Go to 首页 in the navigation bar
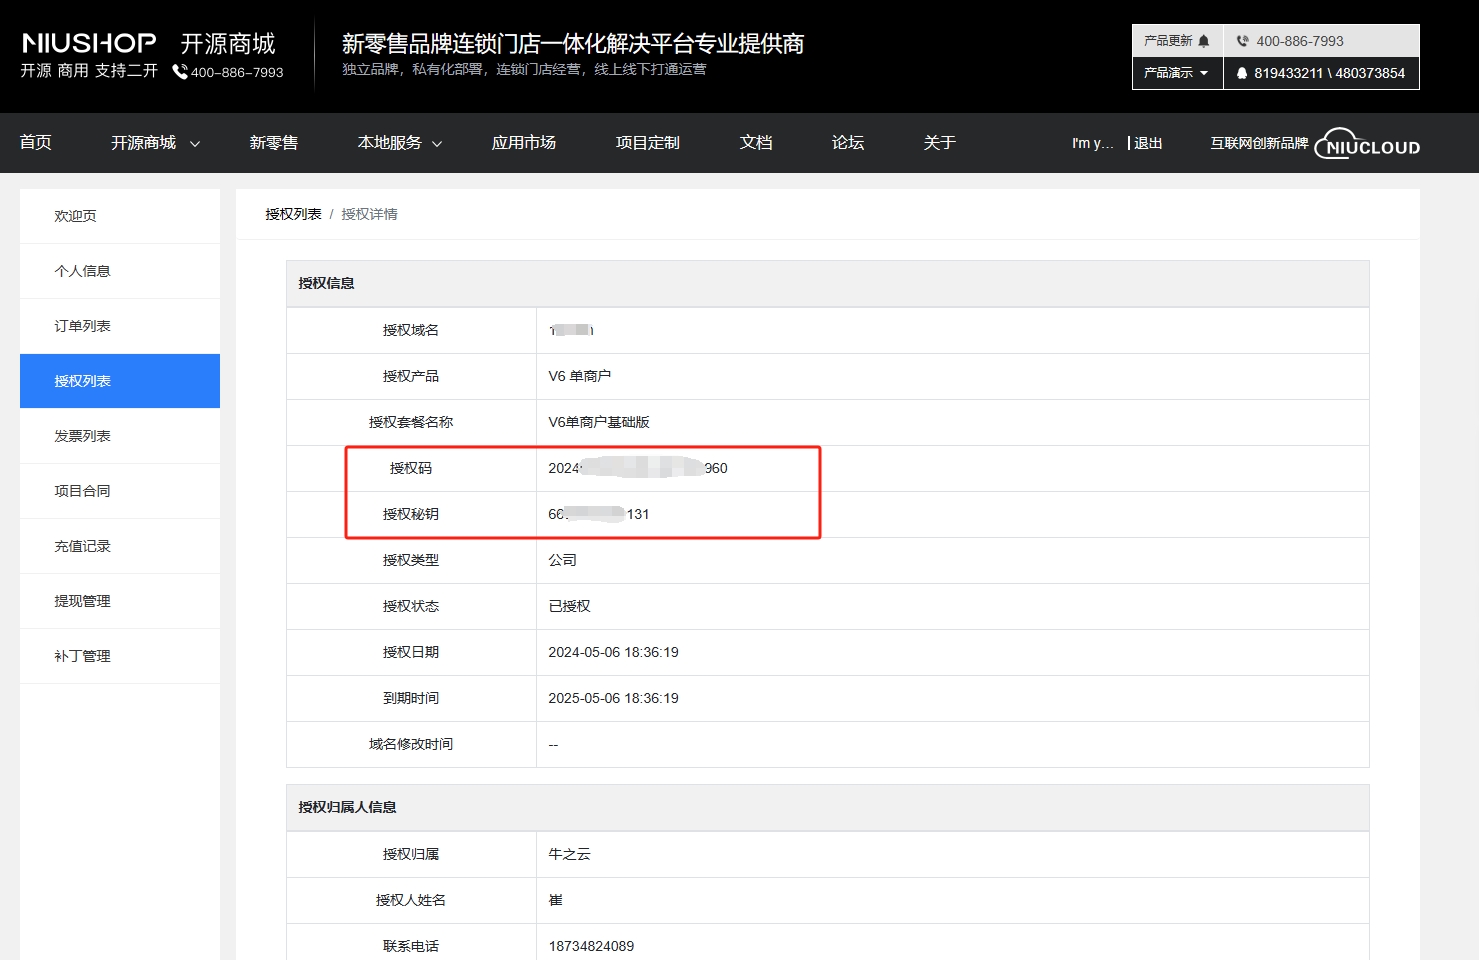Screen dimensions: 1479x960 [36, 143]
